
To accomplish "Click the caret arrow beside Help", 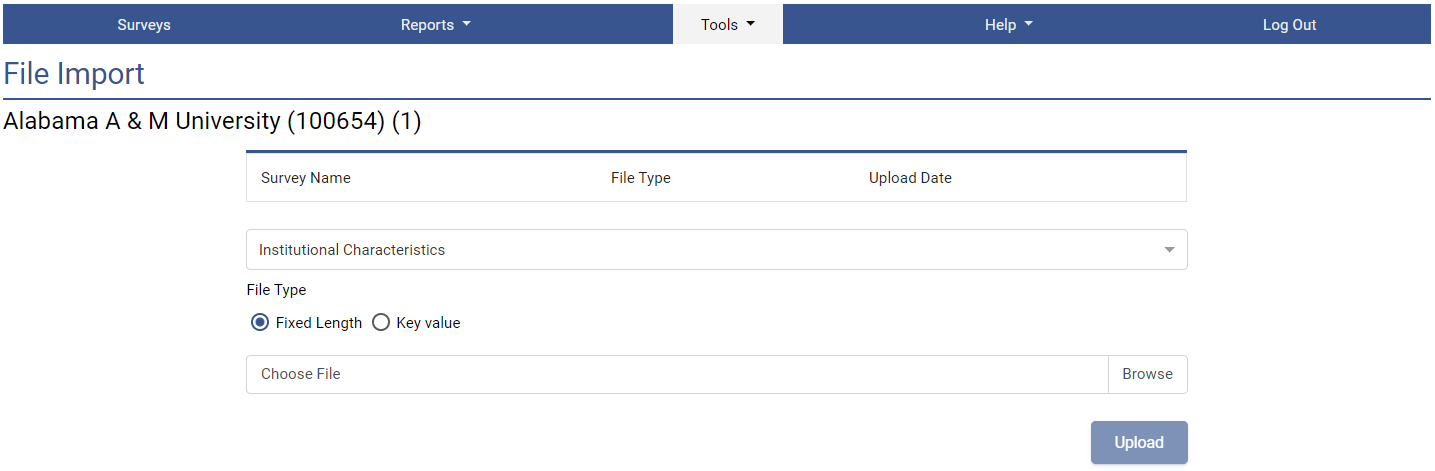I will (x=1029, y=25).
